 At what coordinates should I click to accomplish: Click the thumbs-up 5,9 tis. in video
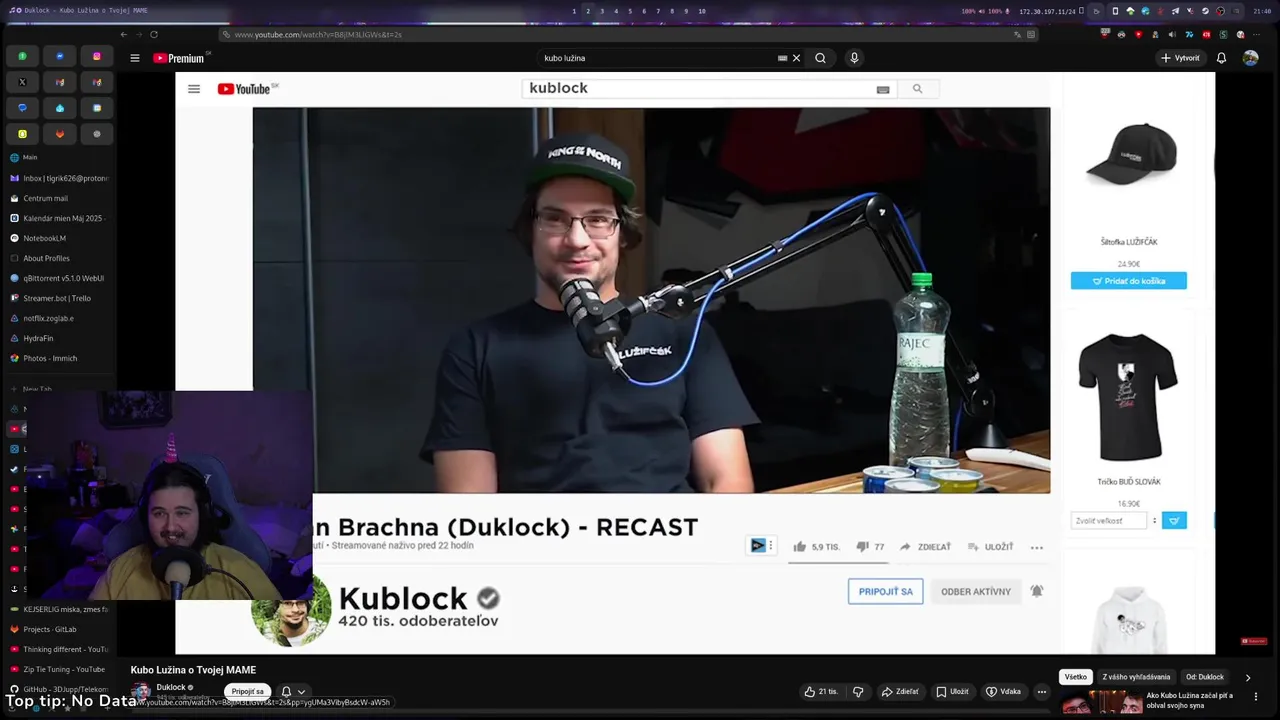tap(817, 547)
